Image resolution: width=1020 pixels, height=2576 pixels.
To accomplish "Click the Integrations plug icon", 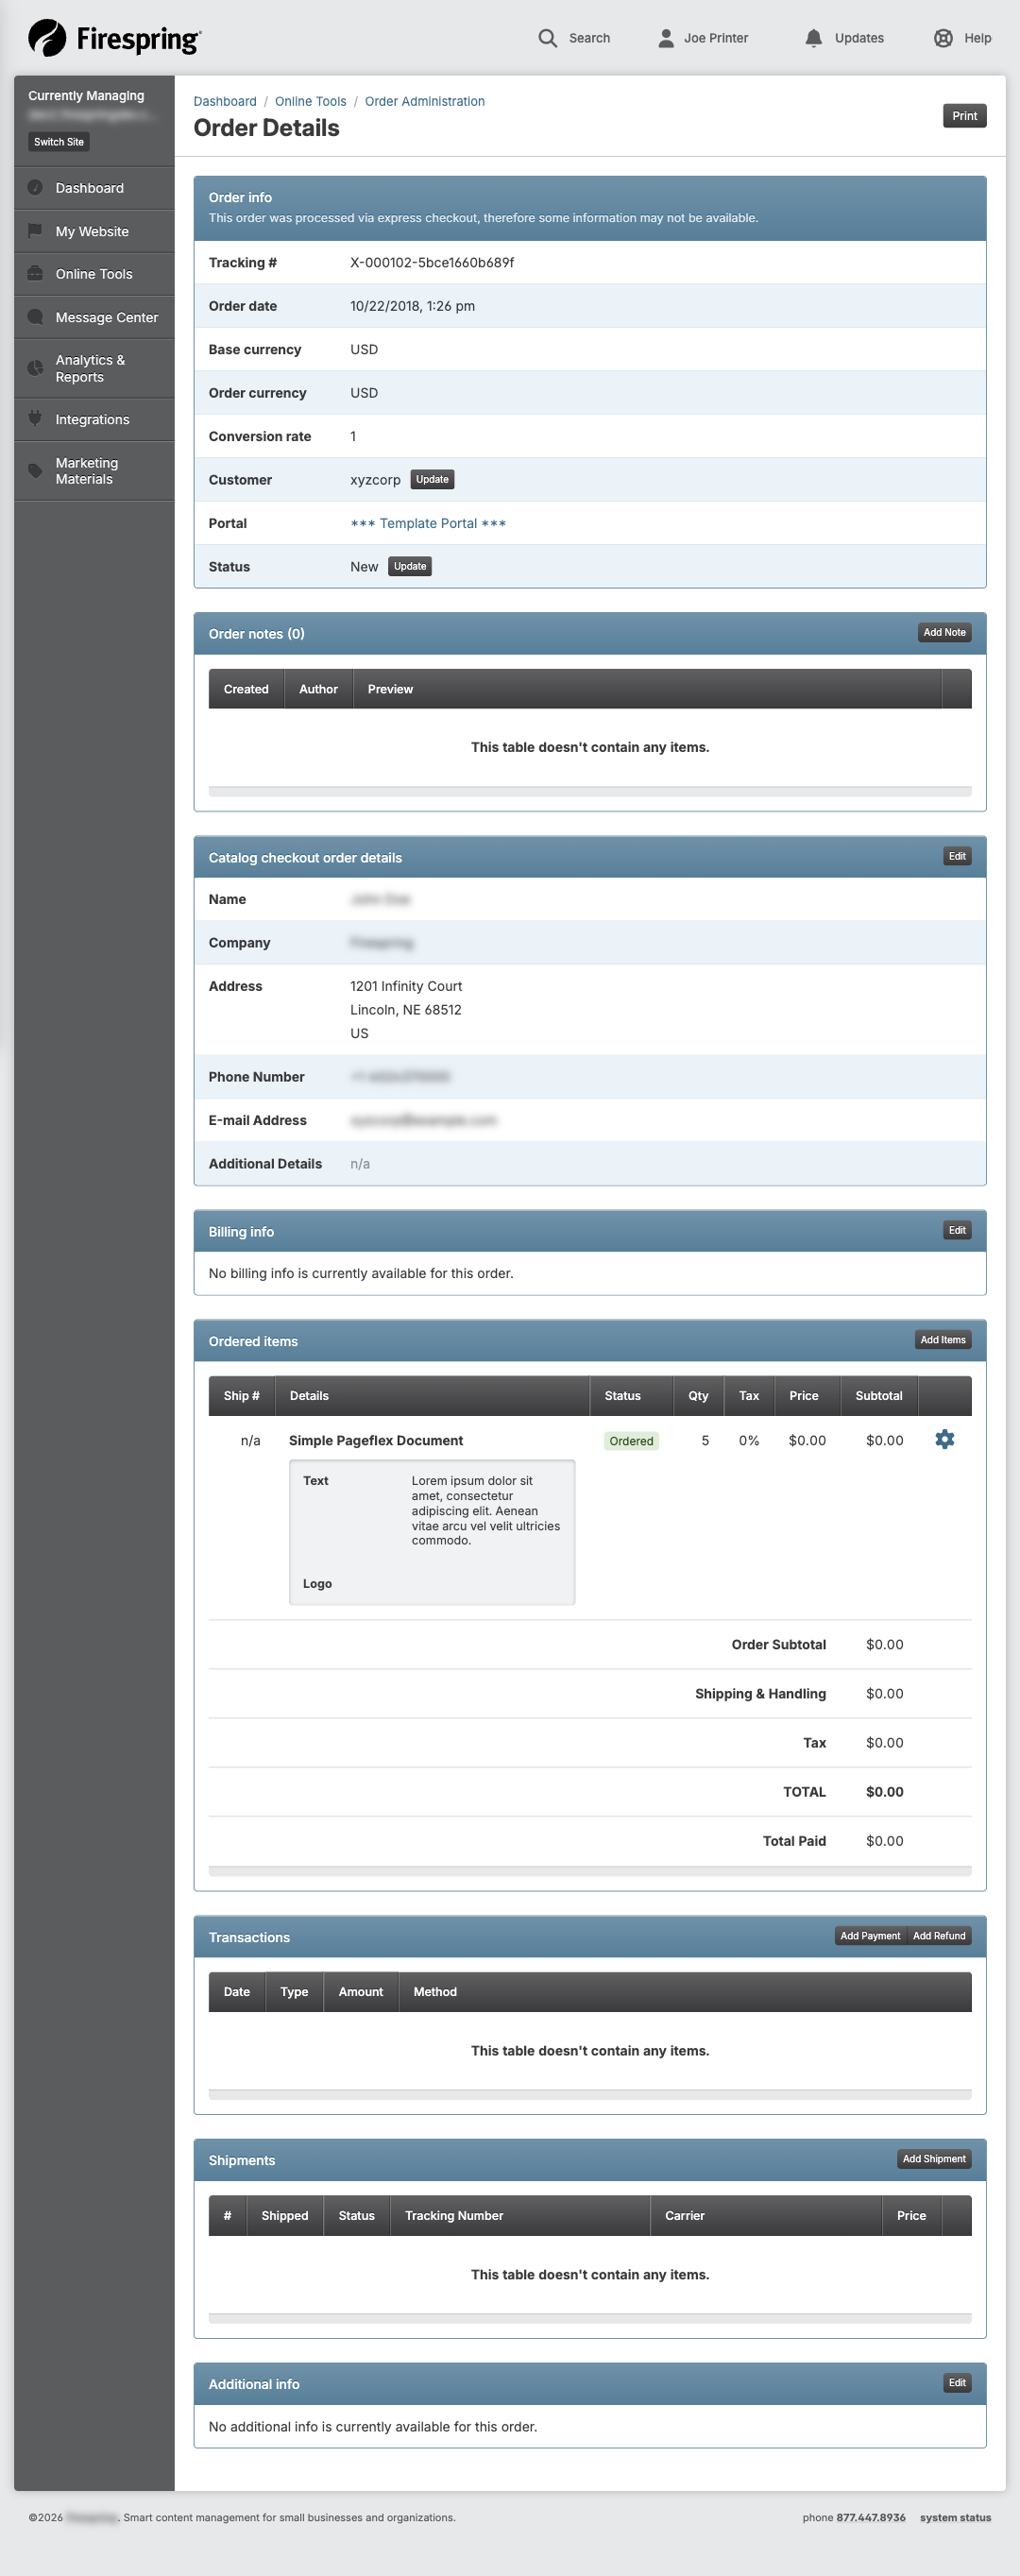I will click(35, 419).
